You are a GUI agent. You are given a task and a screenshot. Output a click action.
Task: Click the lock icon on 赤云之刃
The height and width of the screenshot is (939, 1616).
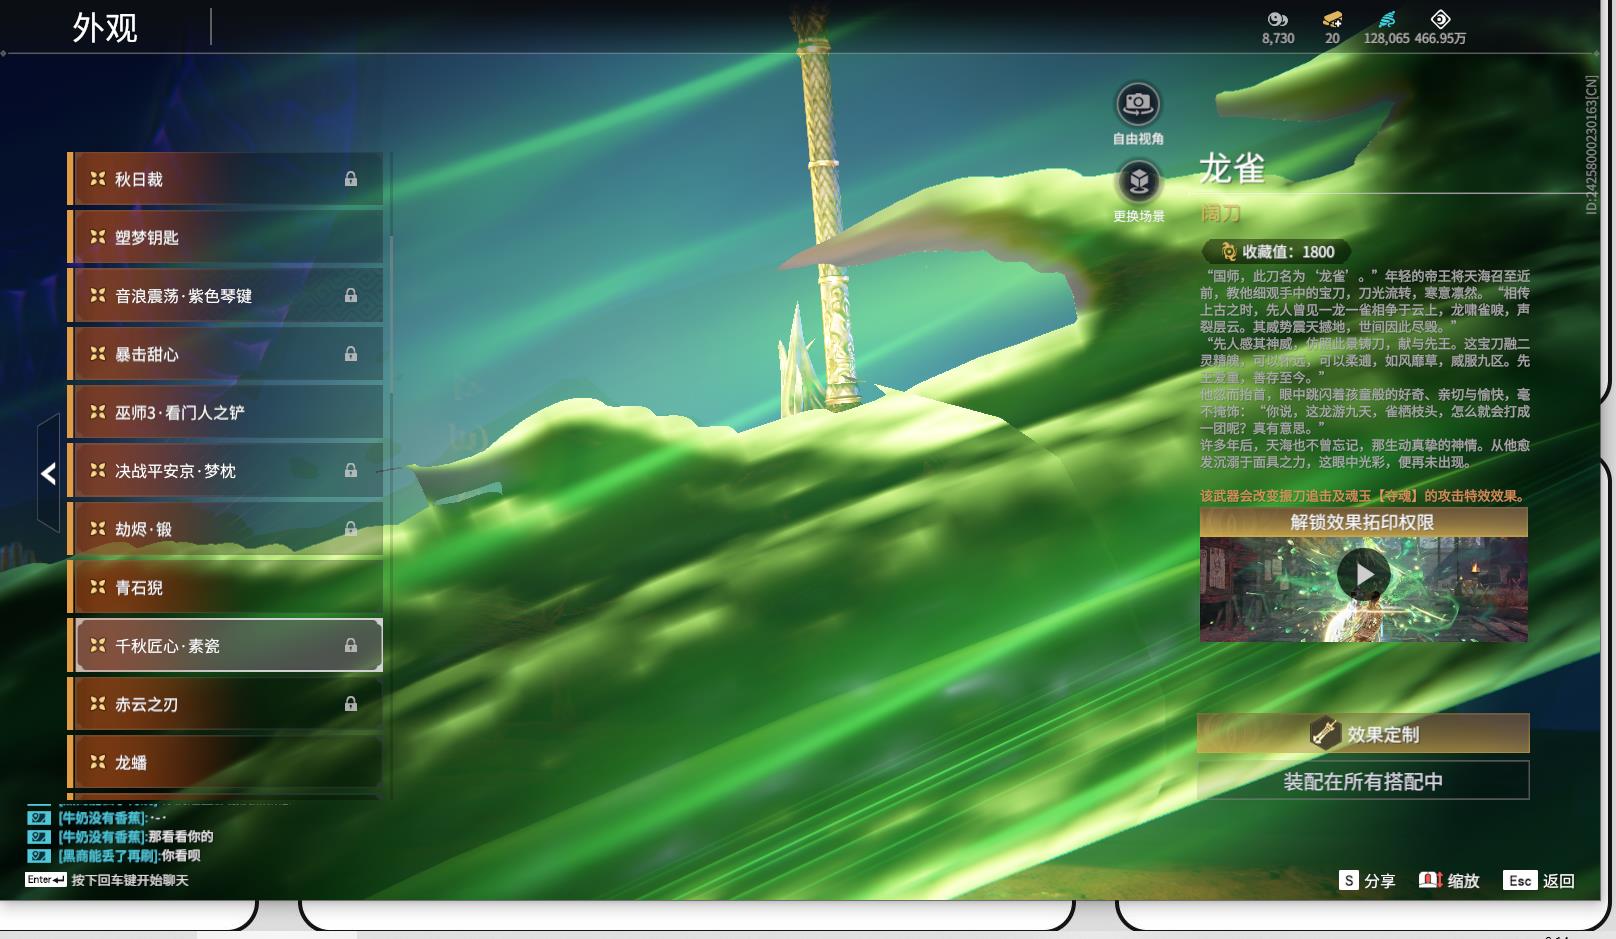[x=351, y=704]
